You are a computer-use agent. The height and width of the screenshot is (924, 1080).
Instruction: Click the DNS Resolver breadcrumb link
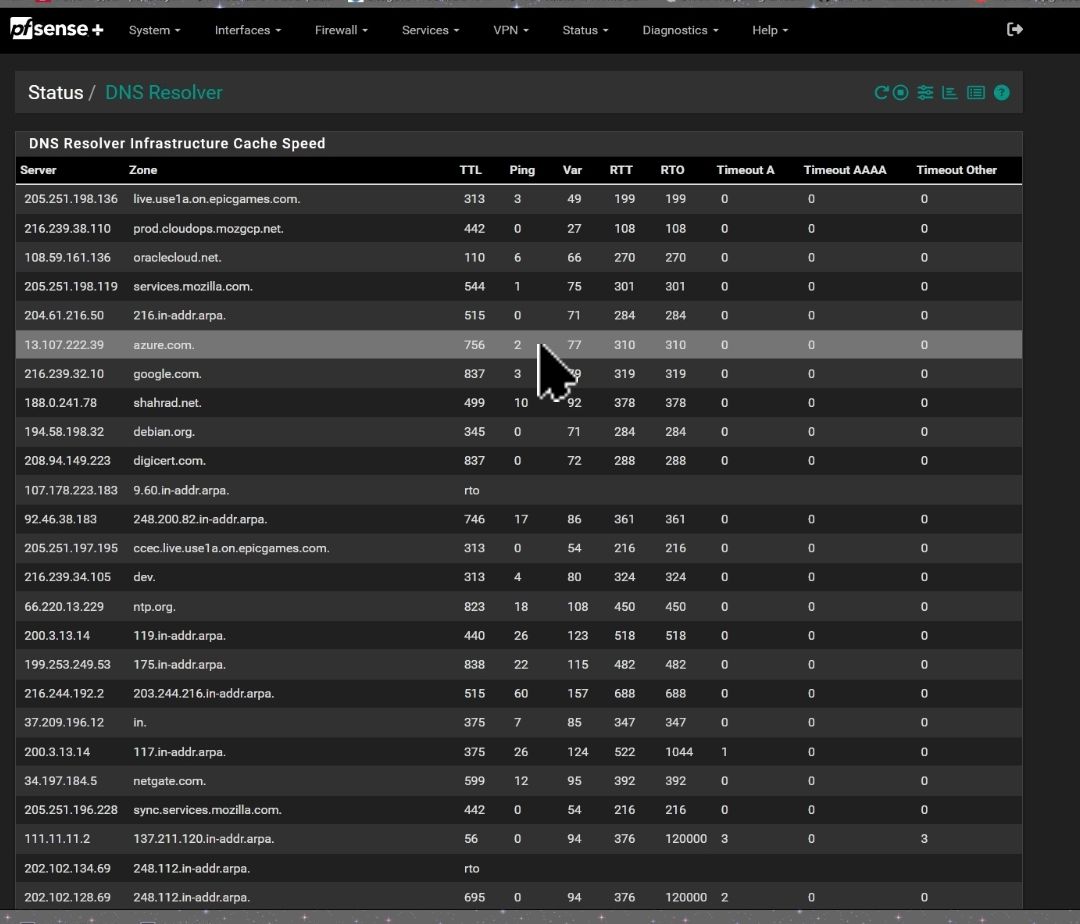(x=164, y=93)
